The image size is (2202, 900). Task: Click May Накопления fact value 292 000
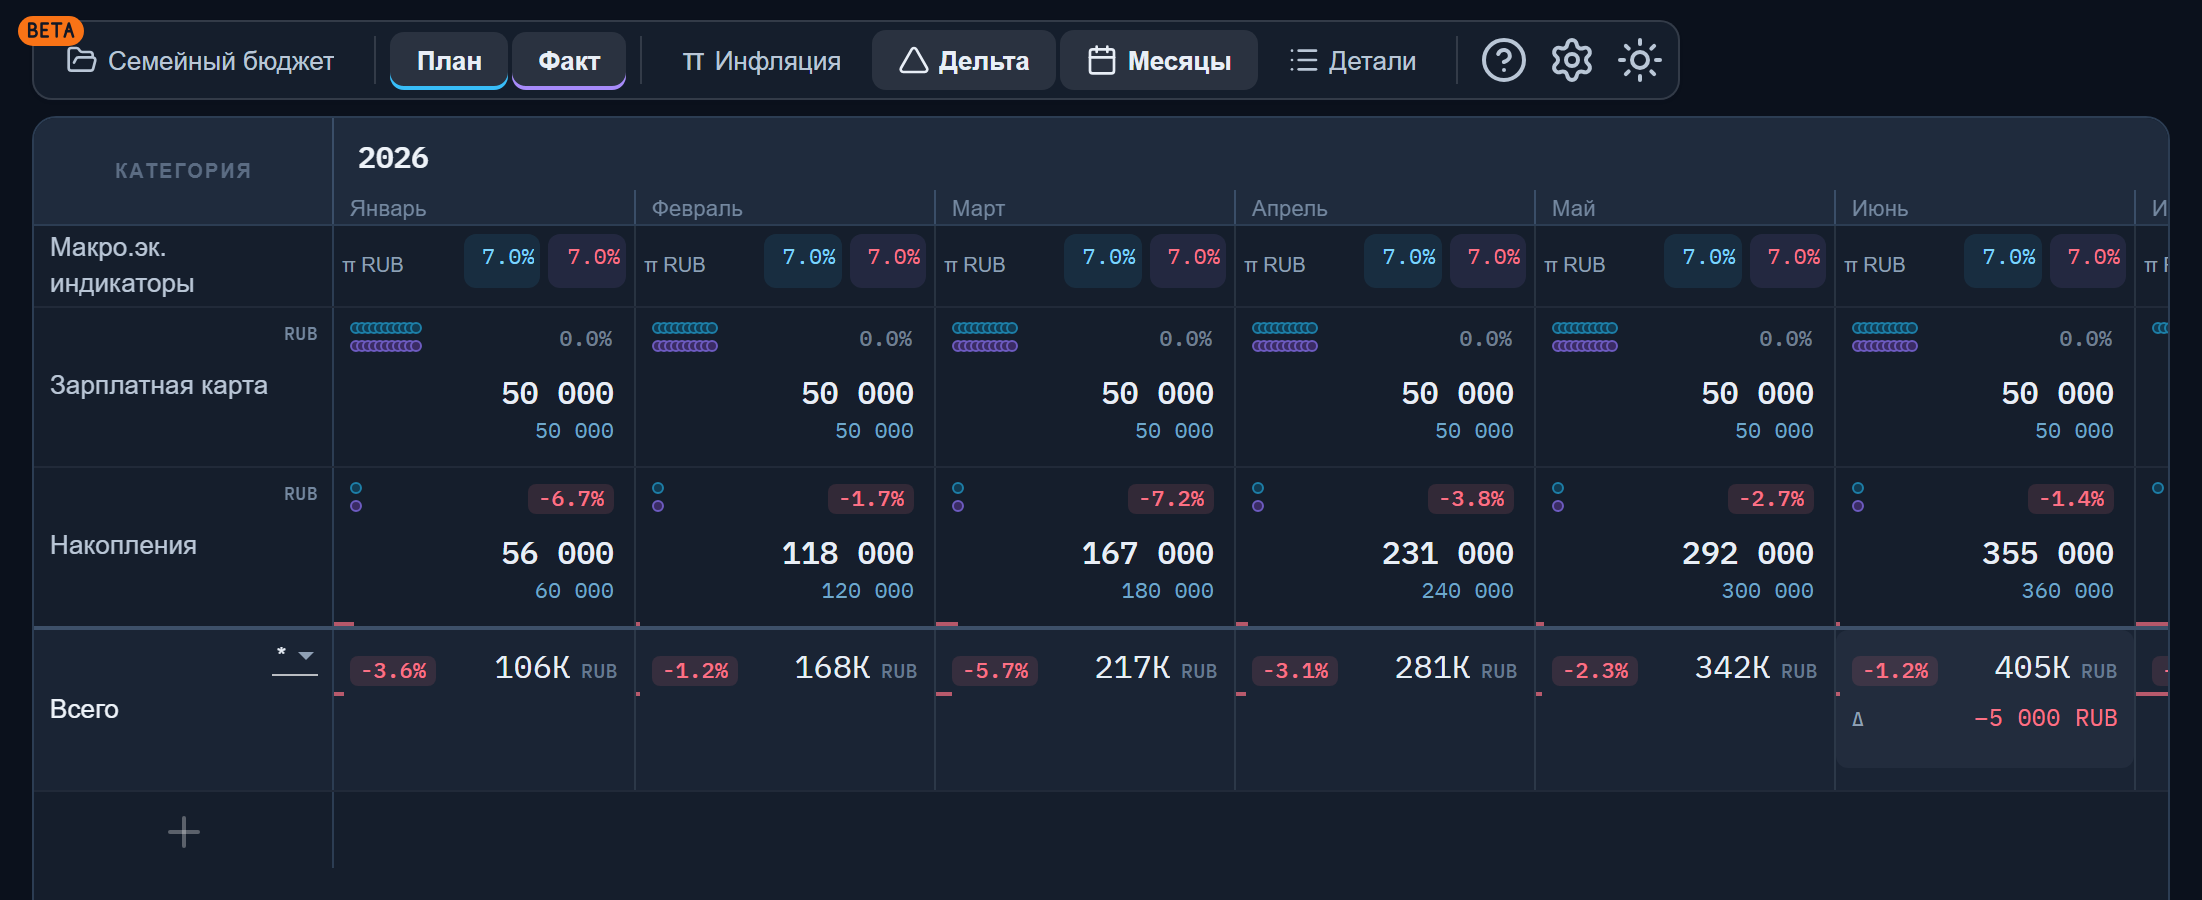tap(1747, 553)
